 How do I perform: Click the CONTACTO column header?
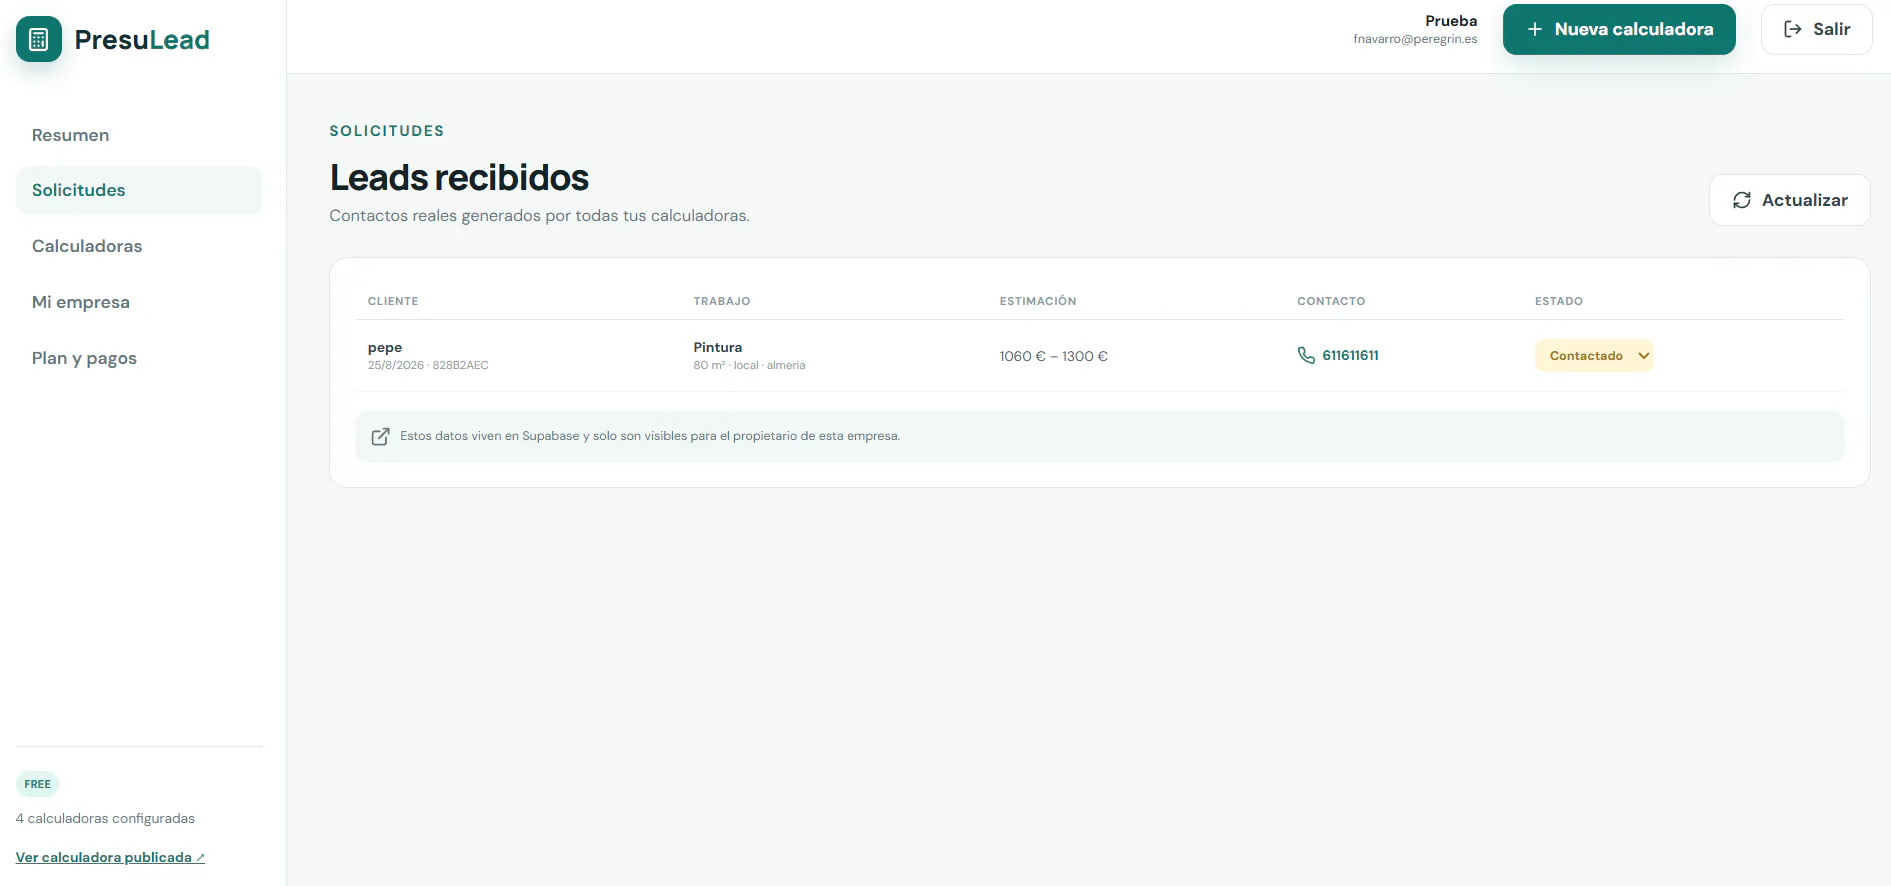pyautogui.click(x=1331, y=301)
